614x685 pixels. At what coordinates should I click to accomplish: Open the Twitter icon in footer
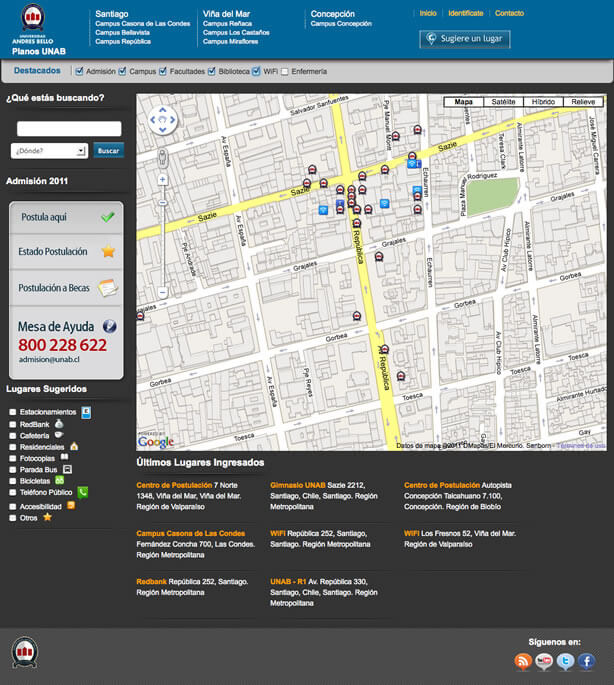coord(565,661)
